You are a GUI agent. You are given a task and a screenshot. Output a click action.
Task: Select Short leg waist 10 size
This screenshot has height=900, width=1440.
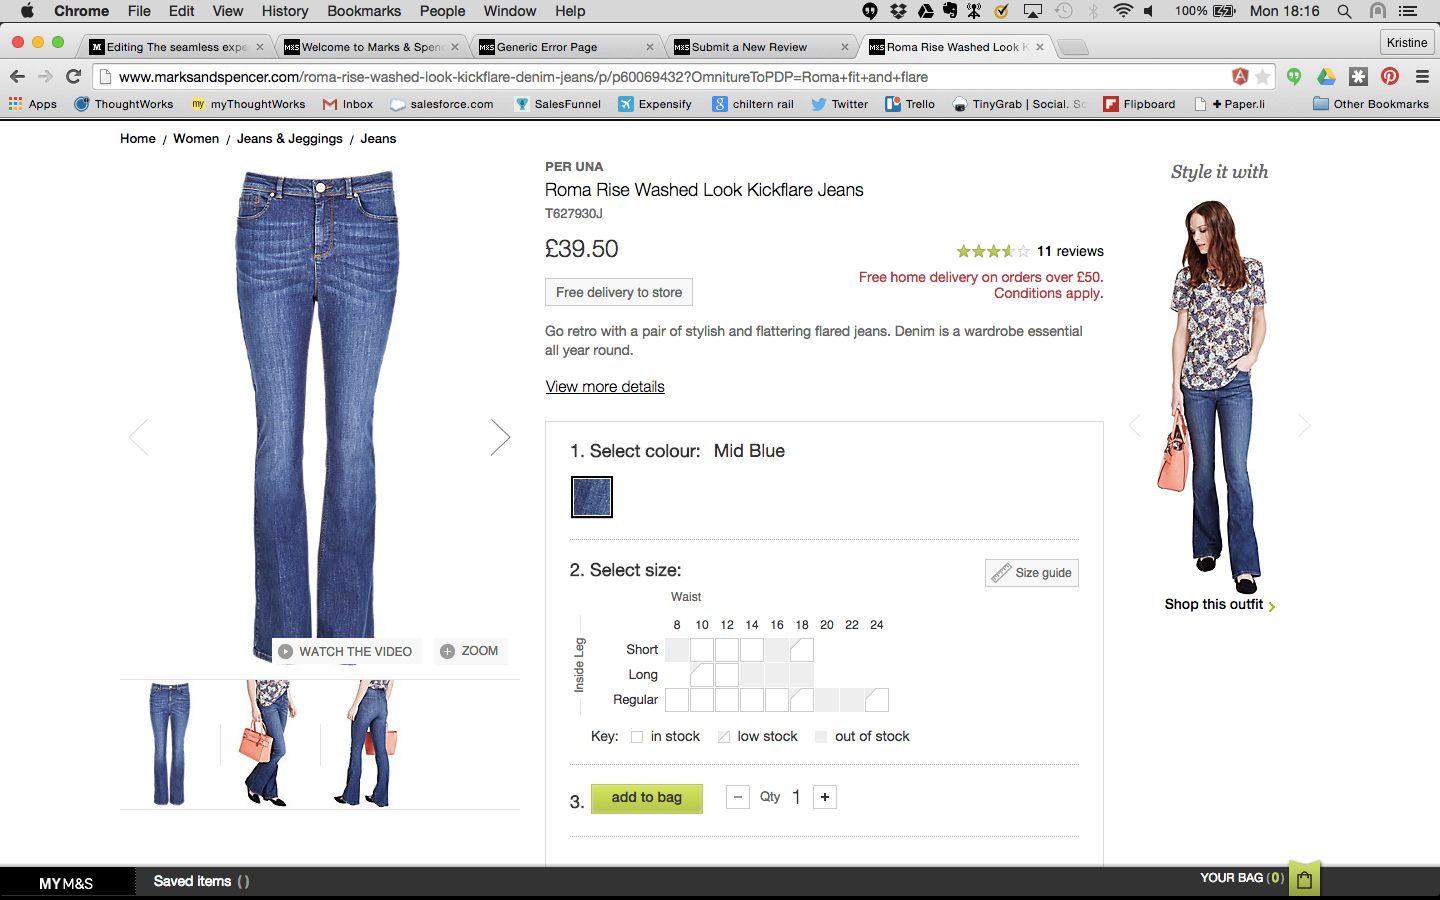tap(702, 650)
